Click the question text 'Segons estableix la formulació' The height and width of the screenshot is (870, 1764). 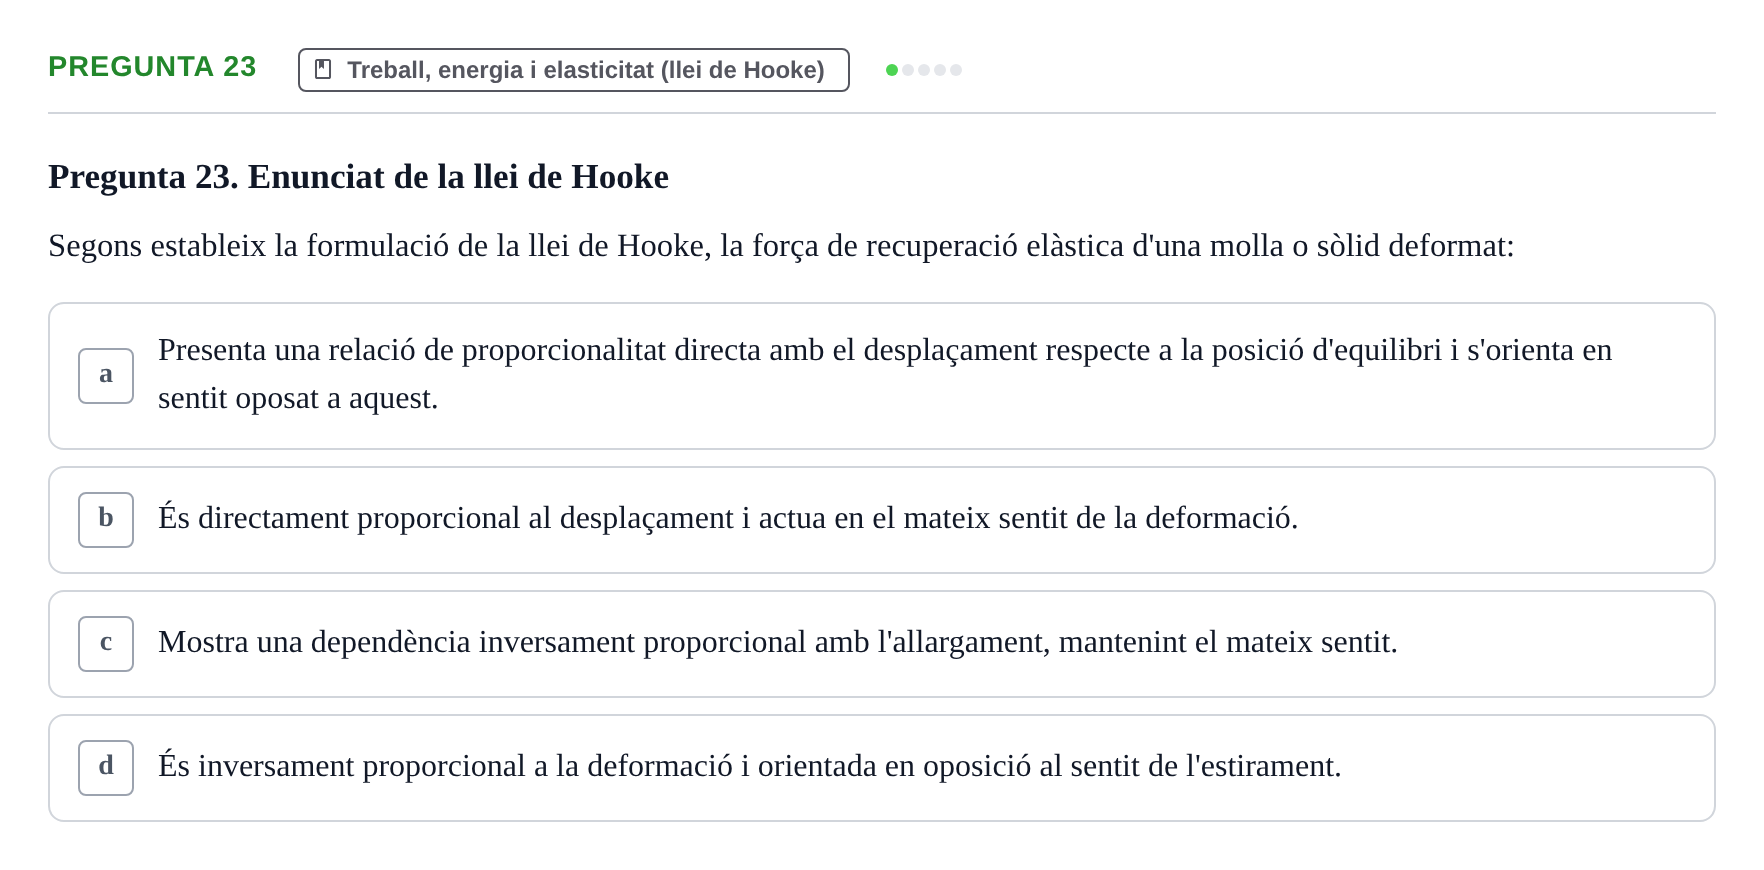click(x=781, y=246)
